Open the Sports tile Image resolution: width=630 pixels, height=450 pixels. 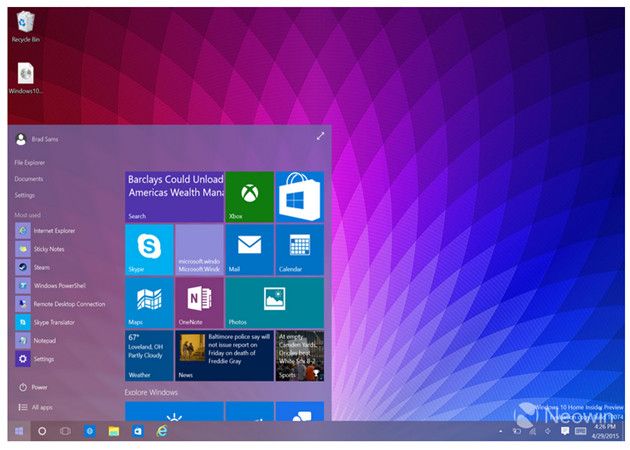[x=300, y=356]
